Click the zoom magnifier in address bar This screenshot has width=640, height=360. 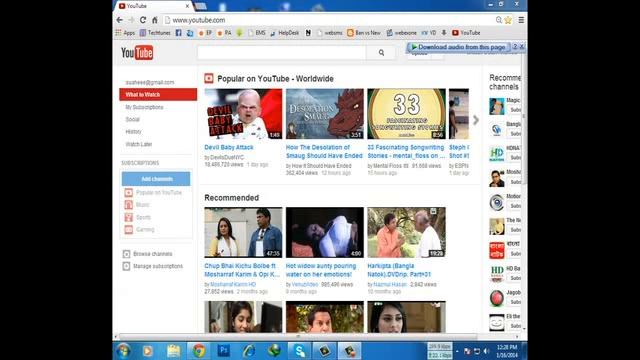point(499,20)
